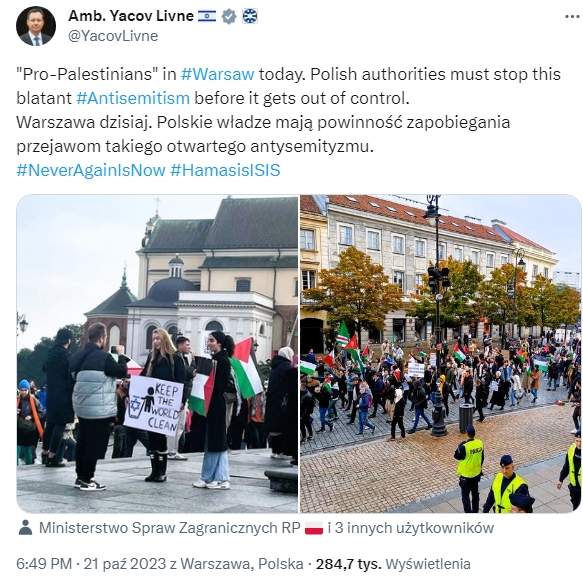Open the #Antisemitism hashtag

(x=133, y=98)
